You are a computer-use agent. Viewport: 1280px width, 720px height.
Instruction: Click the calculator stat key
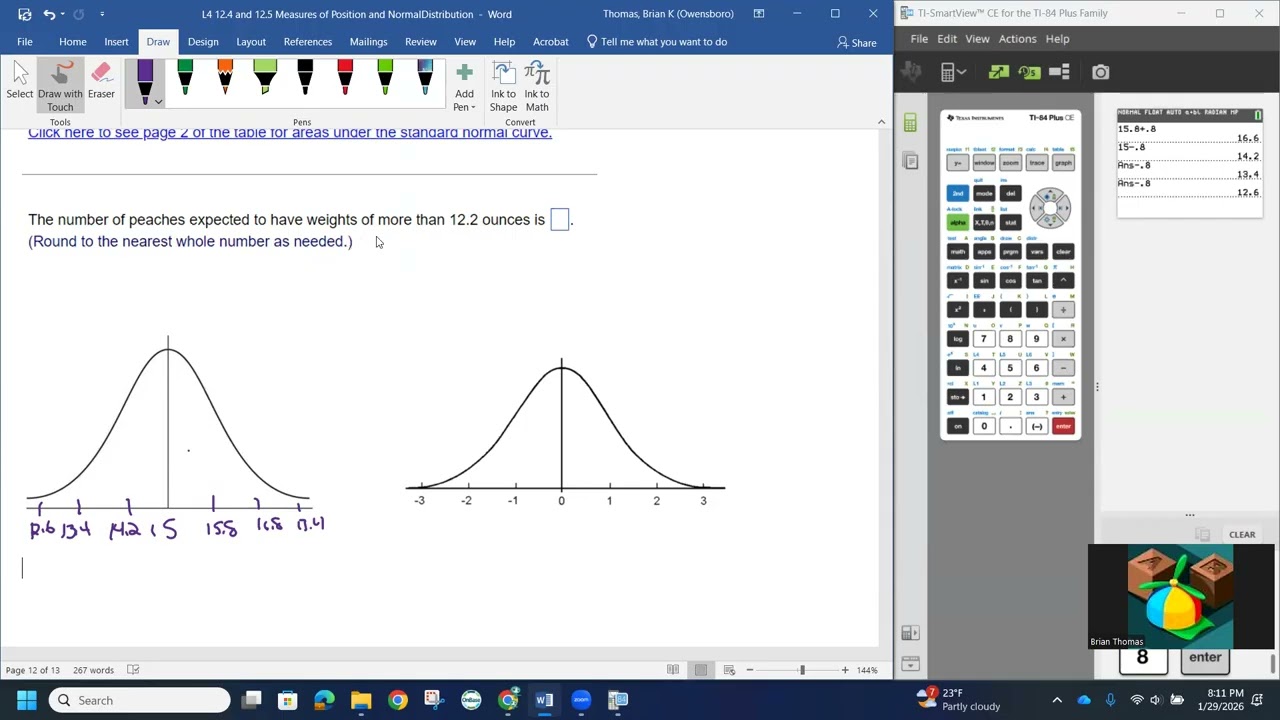[x=1010, y=222]
